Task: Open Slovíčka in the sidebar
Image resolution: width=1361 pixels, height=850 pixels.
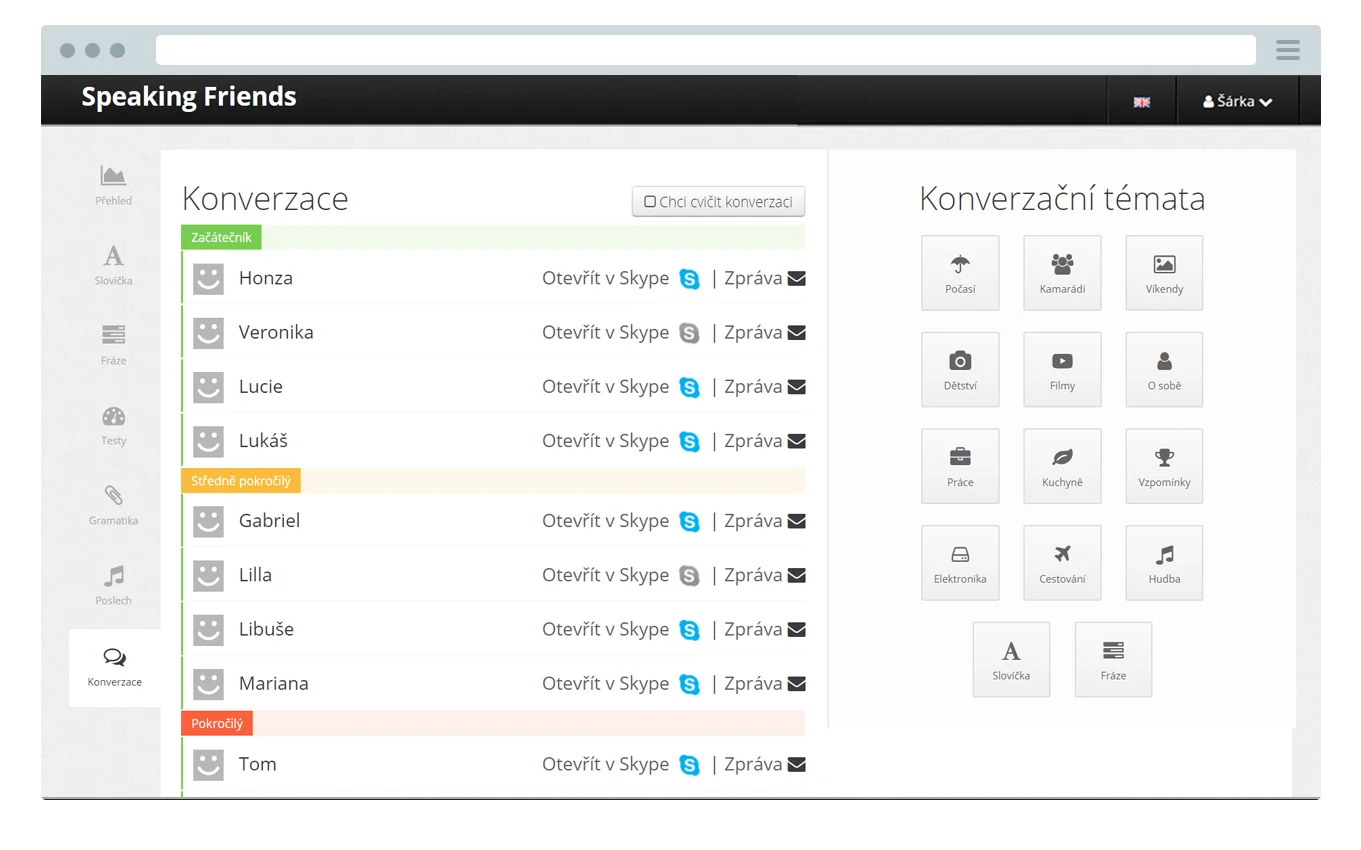Action: 114,265
